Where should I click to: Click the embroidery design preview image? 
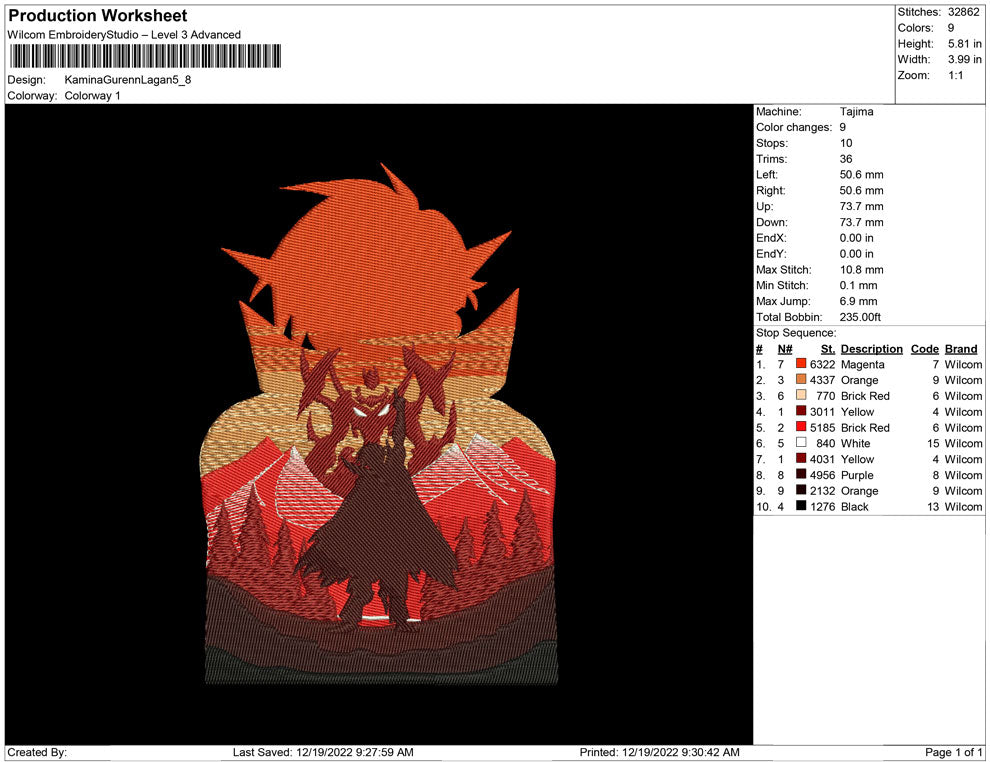click(x=381, y=424)
